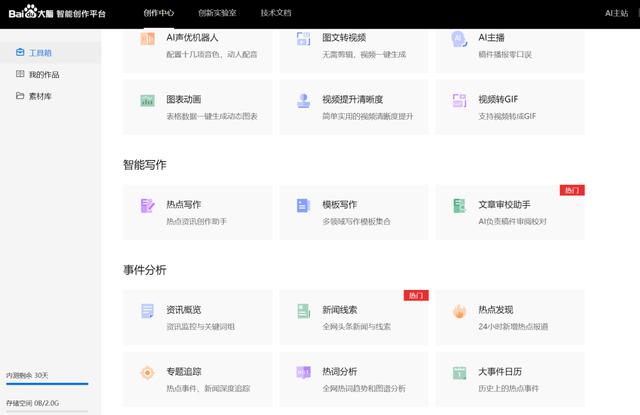The width and height of the screenshot is (640, 415).
Task: Go to 技术文档 in top navigation
Action: click(x=276, y=13)
